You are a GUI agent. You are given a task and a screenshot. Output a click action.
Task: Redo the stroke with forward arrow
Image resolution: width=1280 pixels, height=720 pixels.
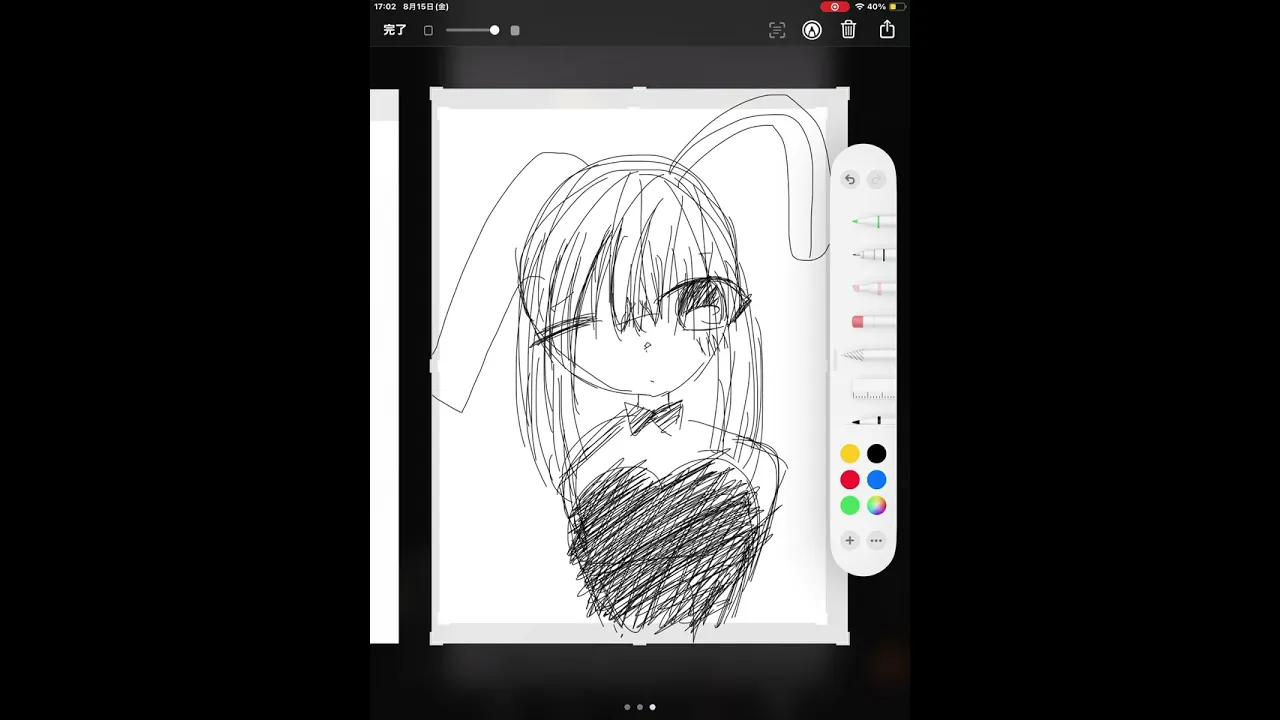[x=876, y=180]
